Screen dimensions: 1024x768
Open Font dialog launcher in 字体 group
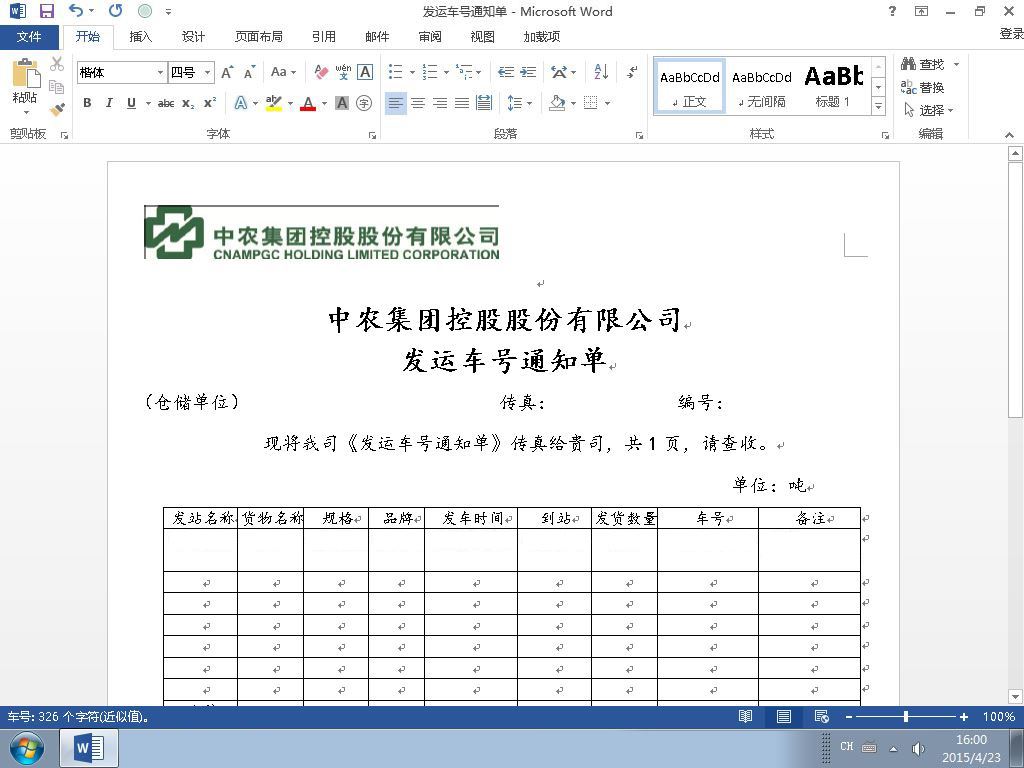pos(372,135)
